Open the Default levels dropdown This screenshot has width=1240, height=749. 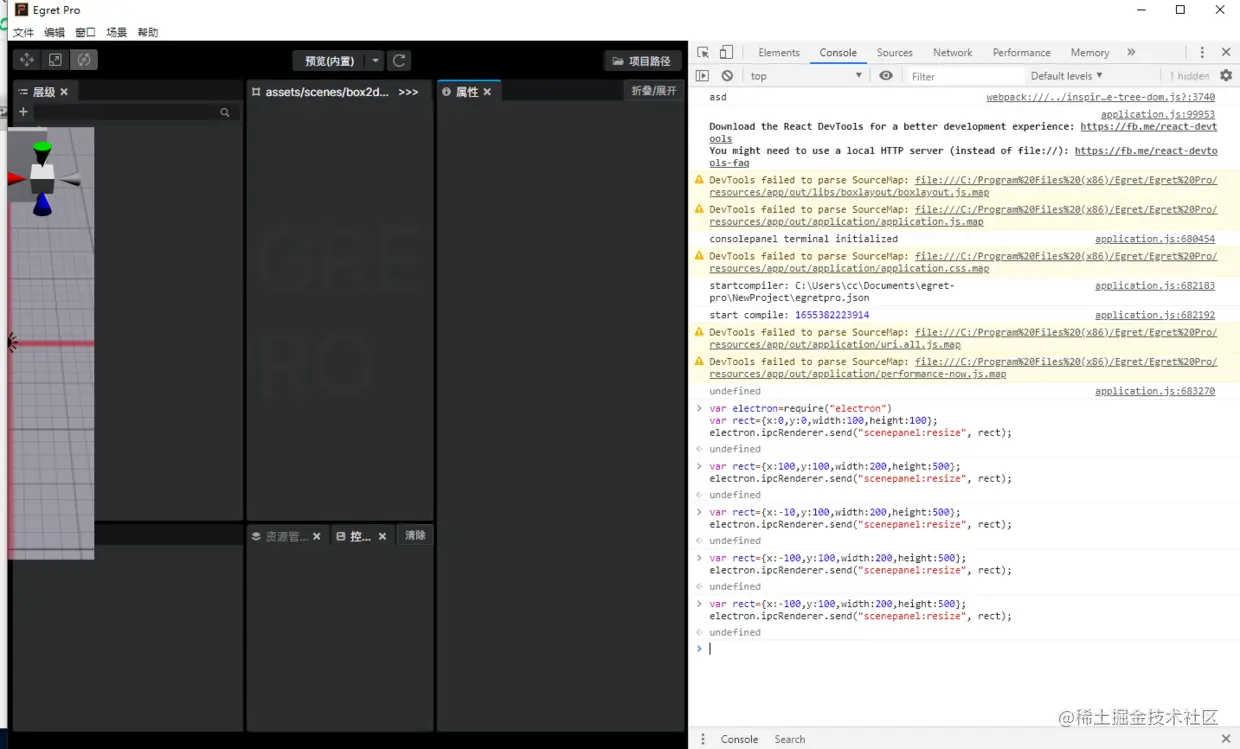tap(1066, 76)
